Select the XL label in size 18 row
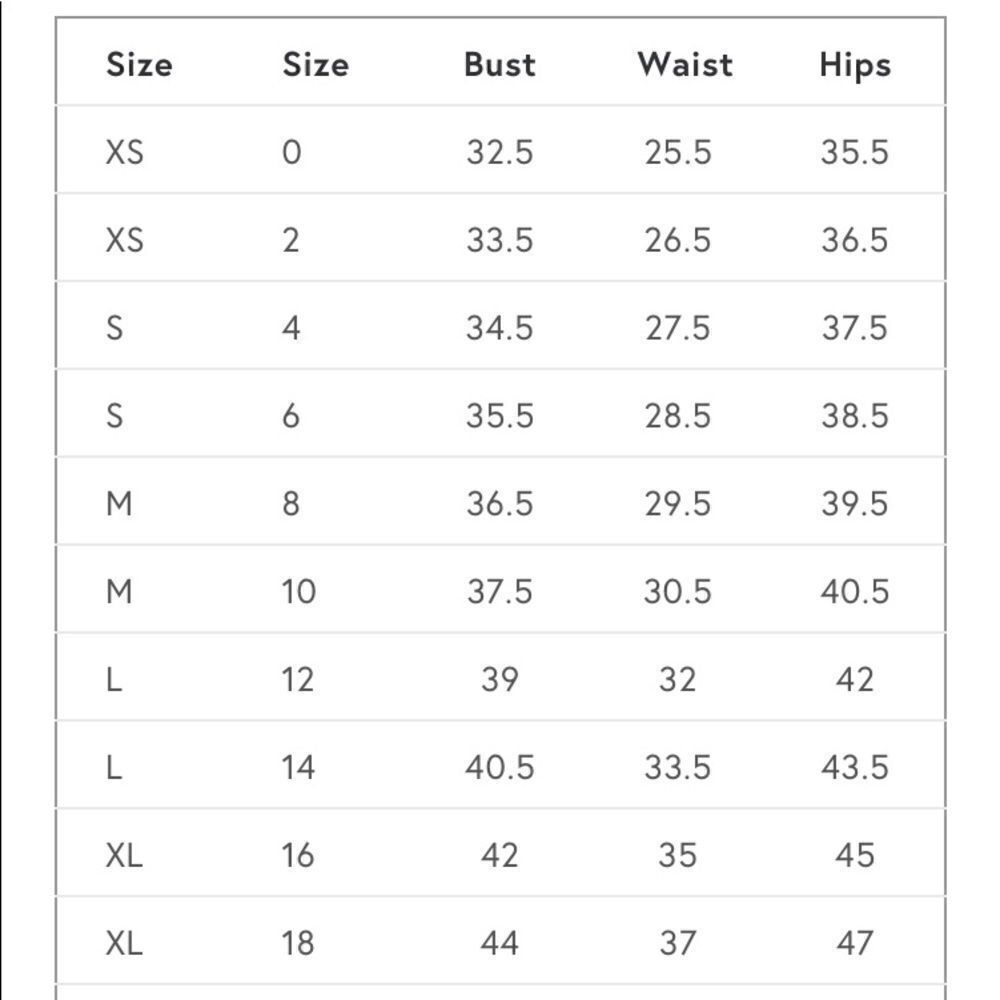The image size is (1000, 1000). pyautogui.click(x=124, y=943)
